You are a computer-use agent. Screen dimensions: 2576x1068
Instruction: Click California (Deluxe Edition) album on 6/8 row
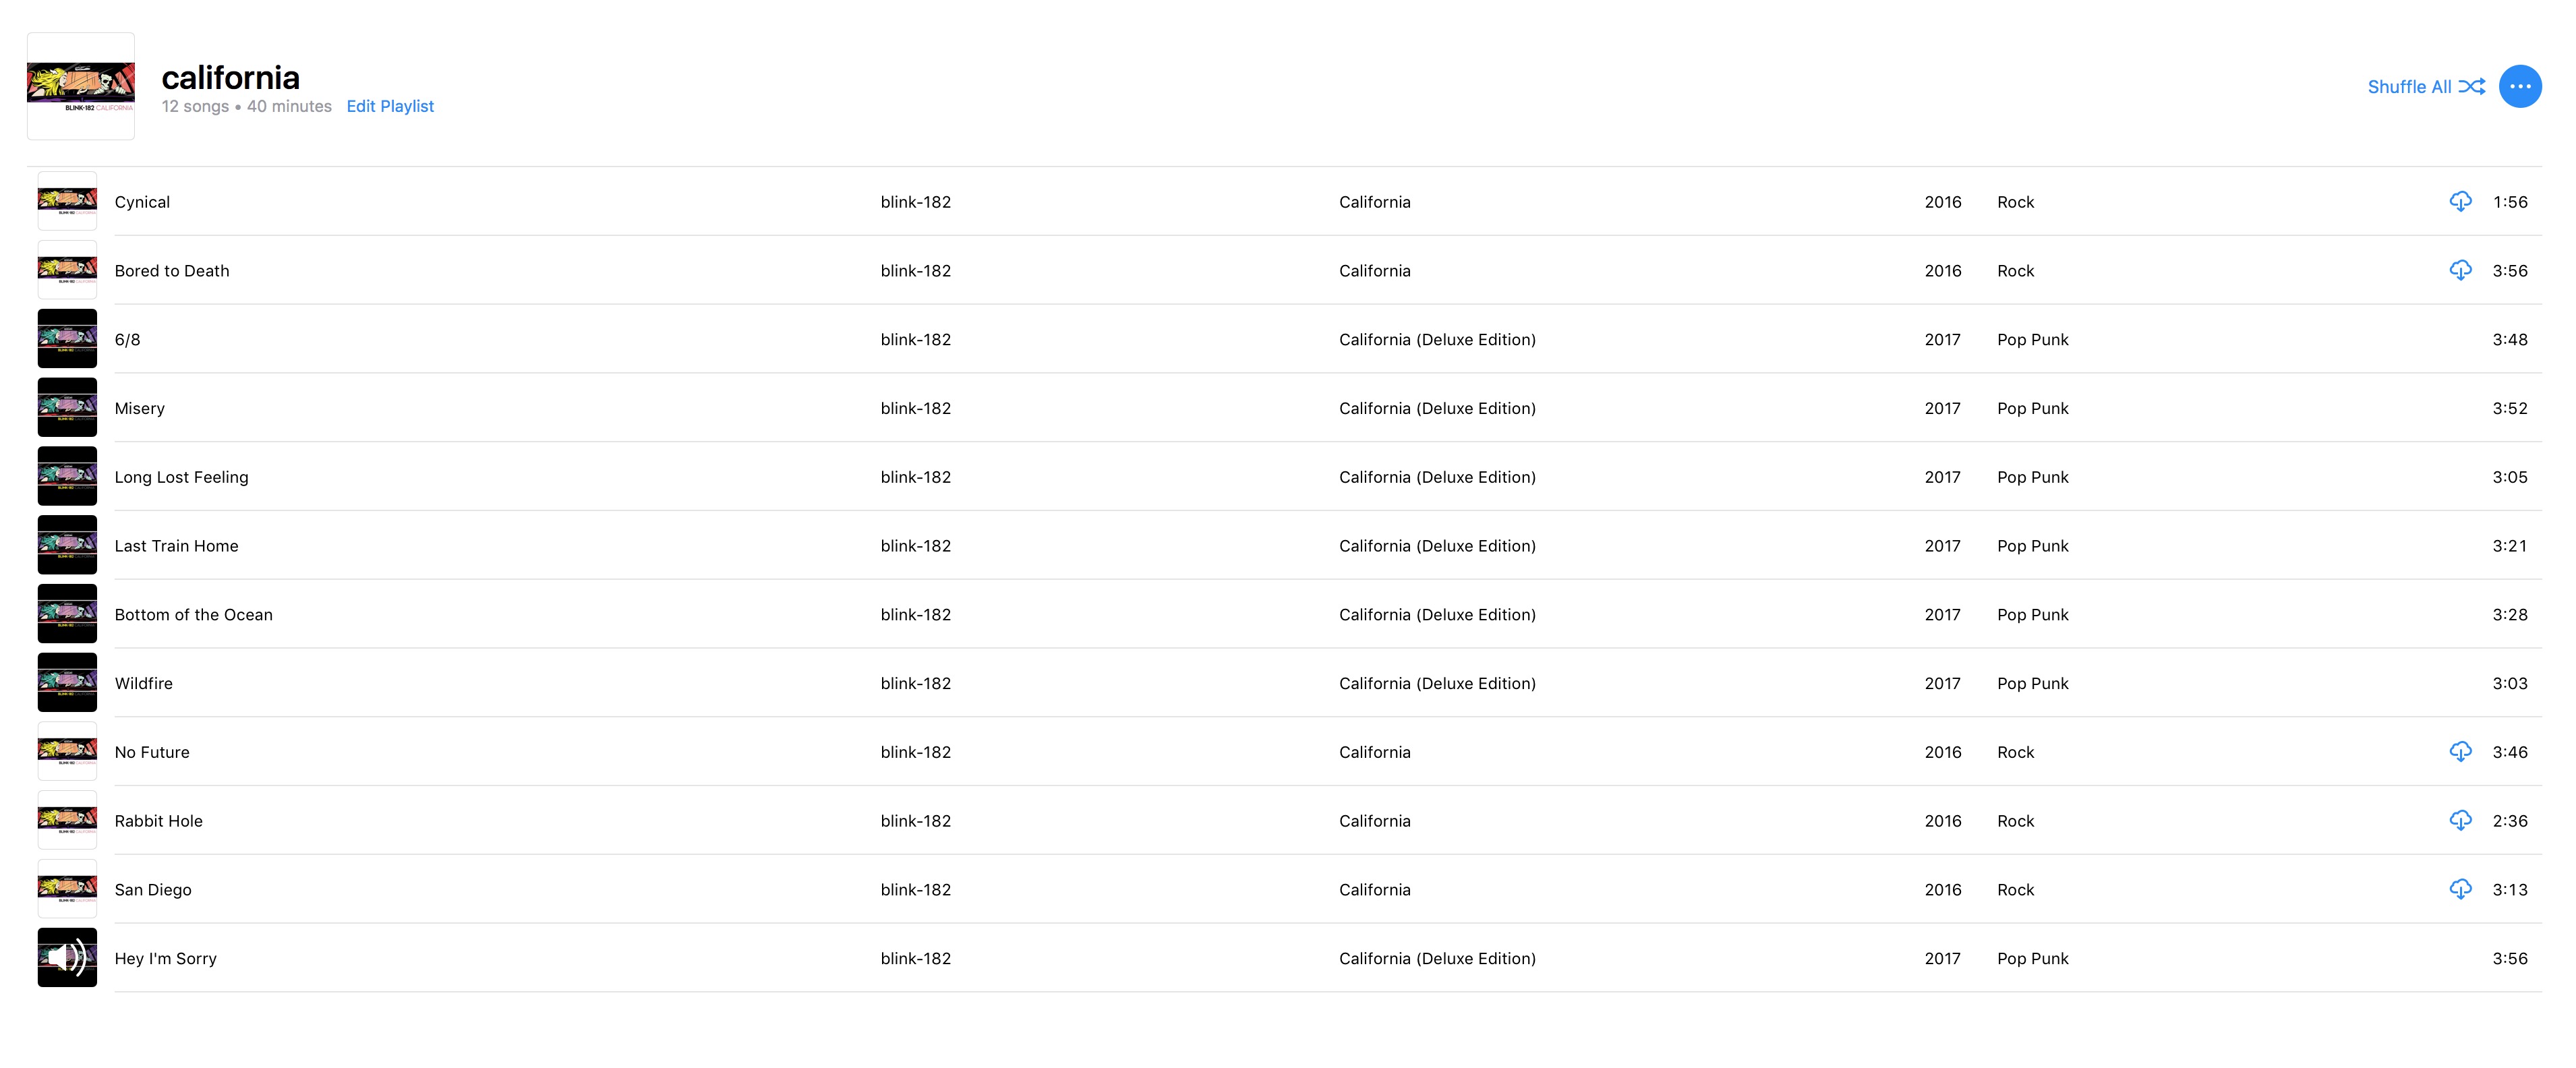click(1437, 340)
